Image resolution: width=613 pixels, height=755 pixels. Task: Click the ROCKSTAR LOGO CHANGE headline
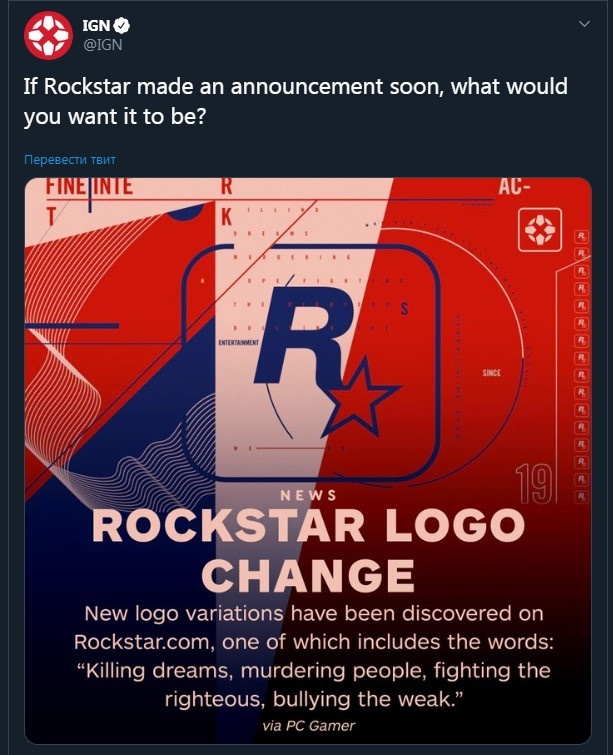click(308, 550)
